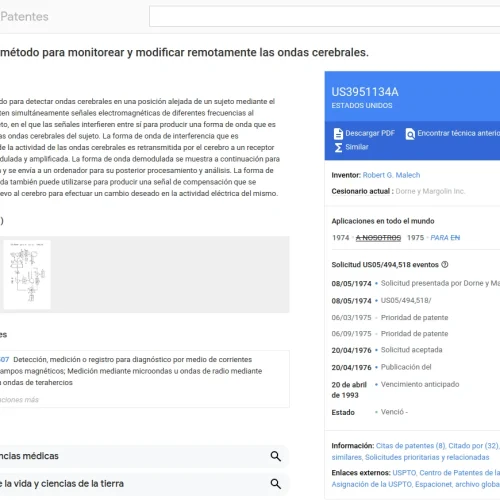
Task: Open Citado por (32) link
Action: (x=473, y=446)
